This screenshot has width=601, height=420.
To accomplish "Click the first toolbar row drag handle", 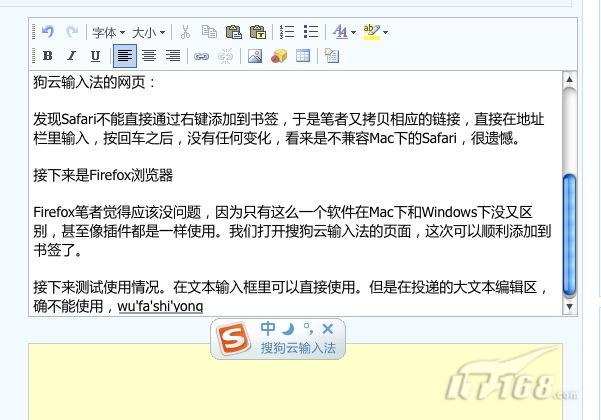I will [34, 32].
